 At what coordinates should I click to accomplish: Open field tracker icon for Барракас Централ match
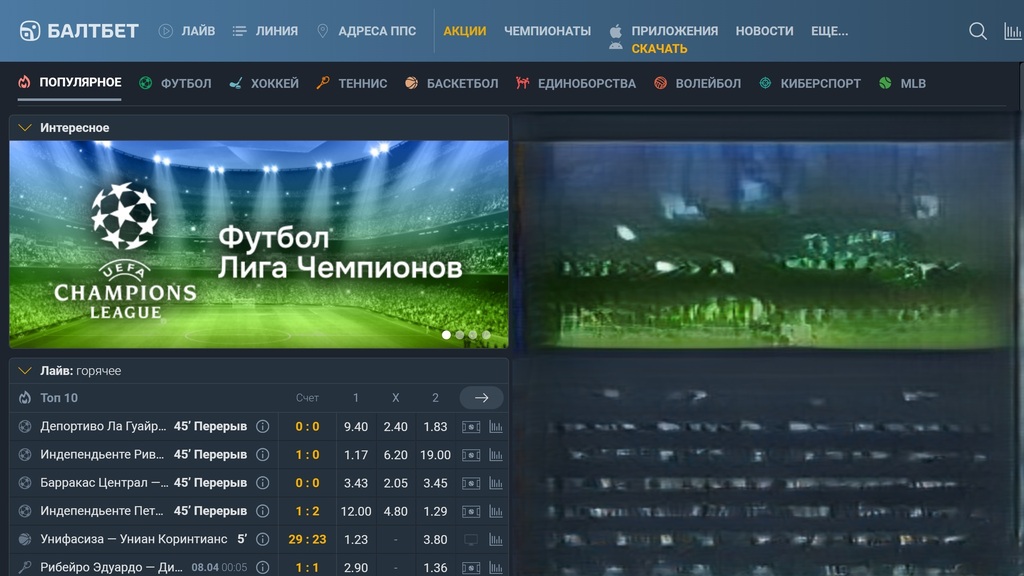pos(470,483)
